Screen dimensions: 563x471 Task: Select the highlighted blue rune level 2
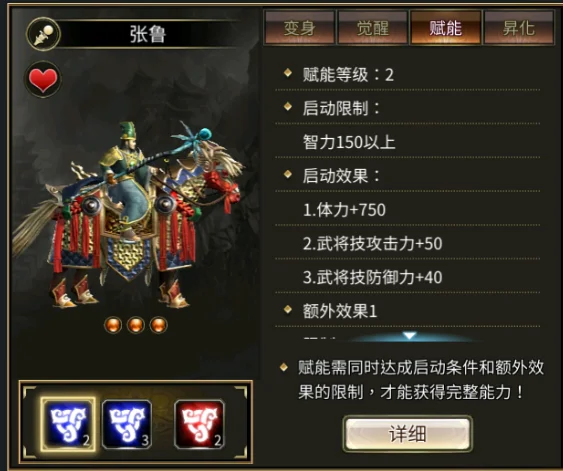(x=68, y=424)
